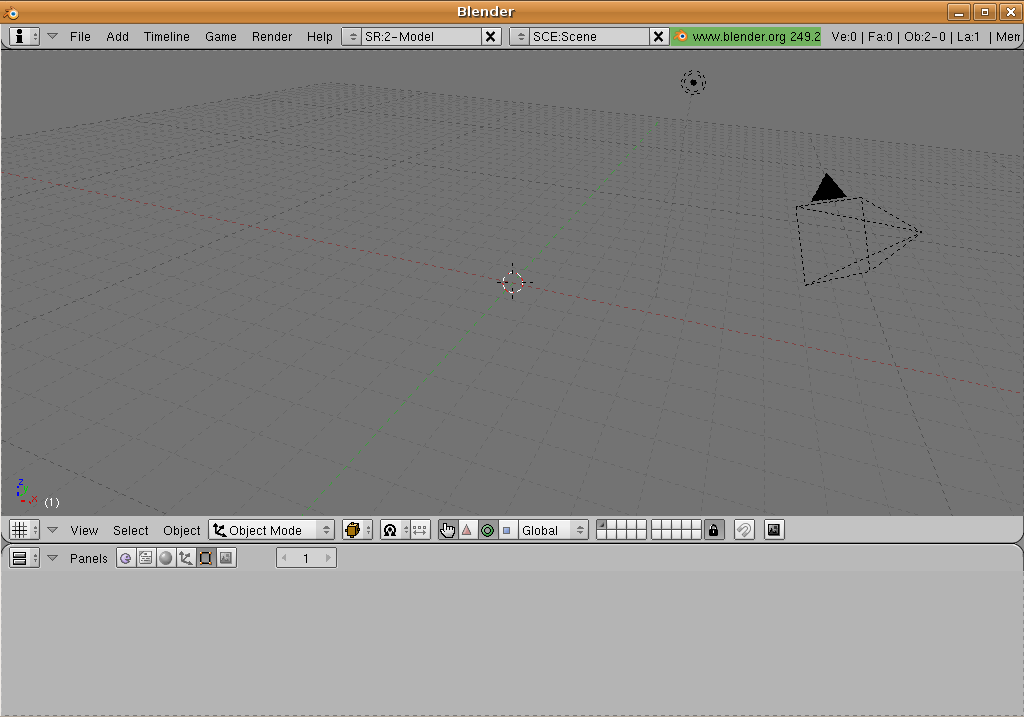
Task: Open the SCE:Scene browse arrows
Action: click(520, 37)
